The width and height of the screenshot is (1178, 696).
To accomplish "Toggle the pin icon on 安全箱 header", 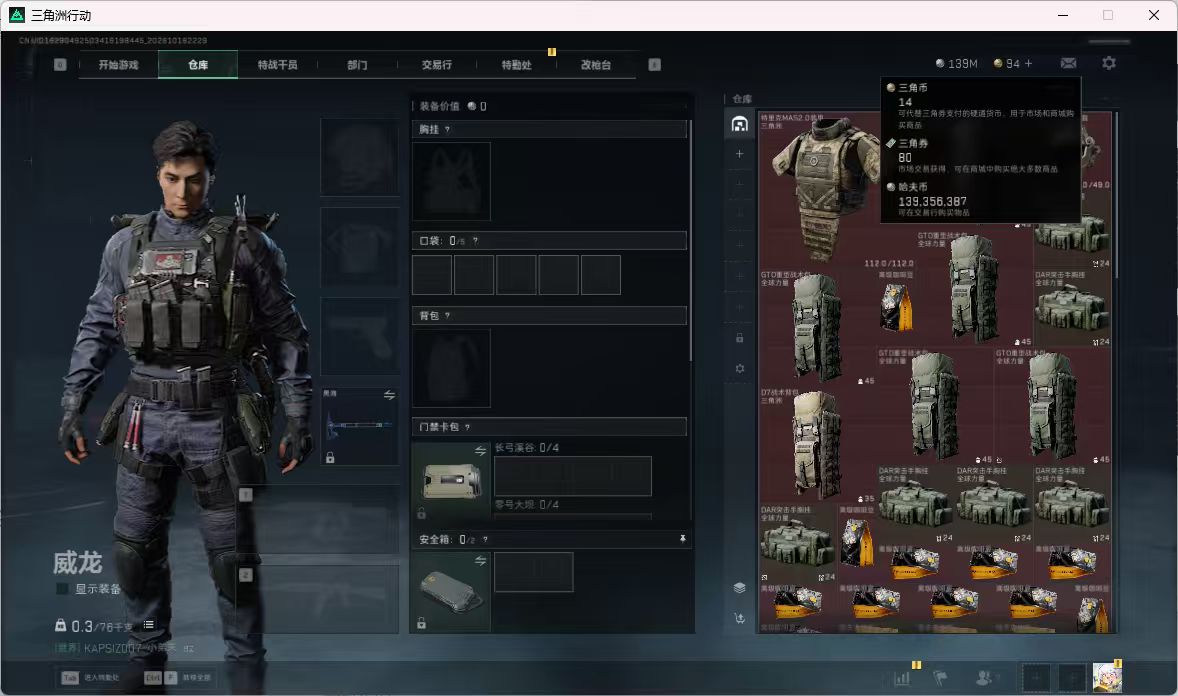I will point(682,539).
